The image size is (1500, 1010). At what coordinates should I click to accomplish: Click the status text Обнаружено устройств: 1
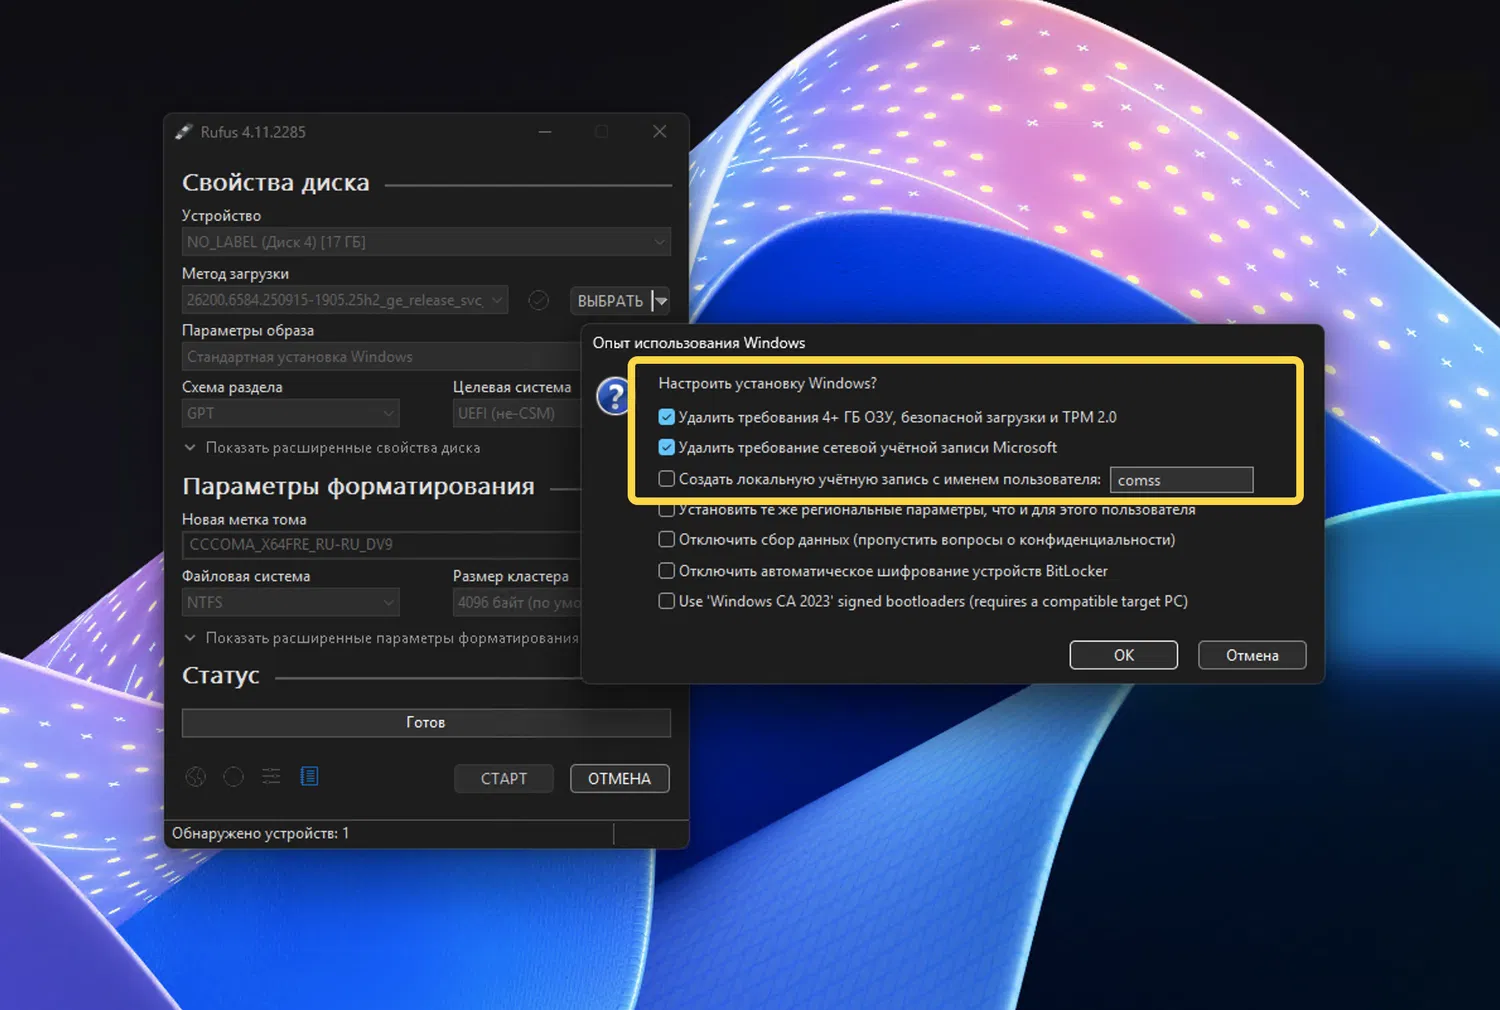pyautogui.click(x=261, y=833)
